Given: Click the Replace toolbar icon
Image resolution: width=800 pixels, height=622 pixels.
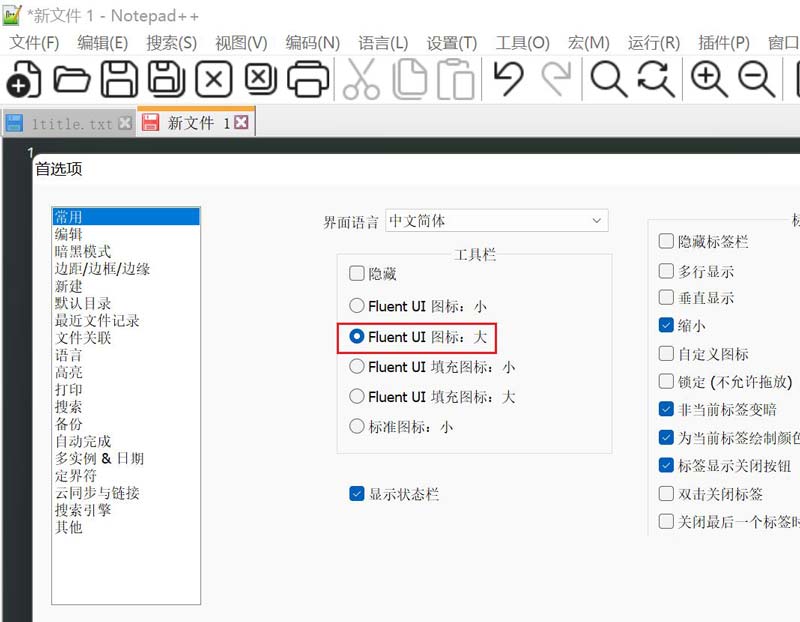Looking at the screenshot, I should pos(656,79).
